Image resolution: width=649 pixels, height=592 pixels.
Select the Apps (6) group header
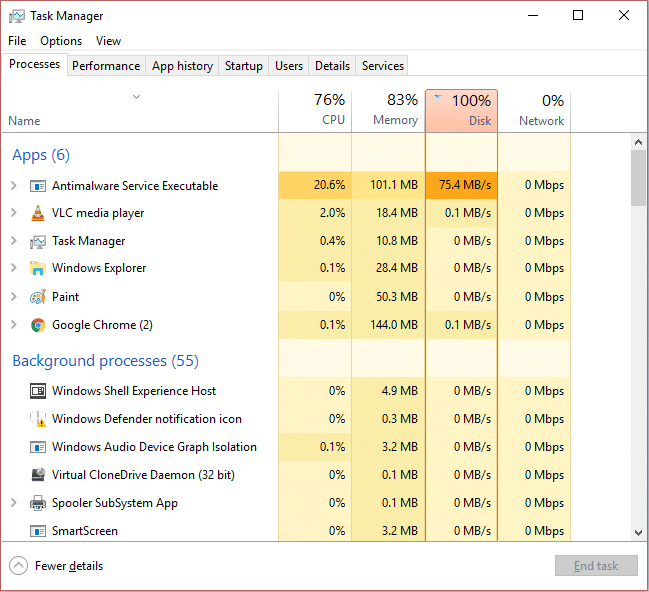[x=41, y=155]
